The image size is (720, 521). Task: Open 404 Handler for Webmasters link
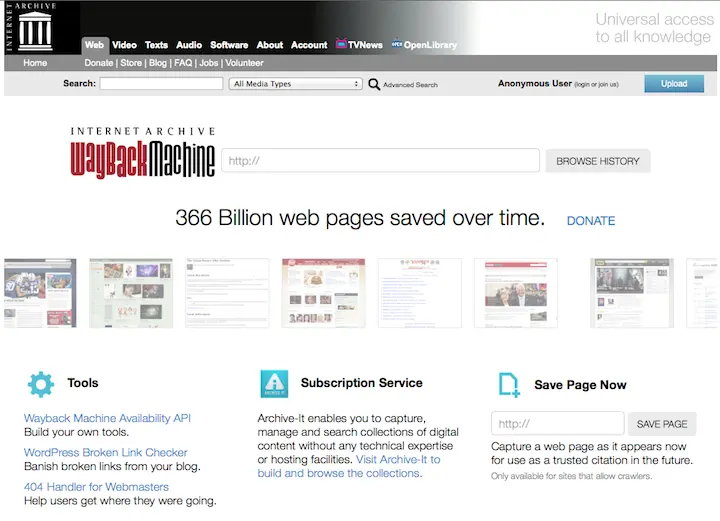96,487
